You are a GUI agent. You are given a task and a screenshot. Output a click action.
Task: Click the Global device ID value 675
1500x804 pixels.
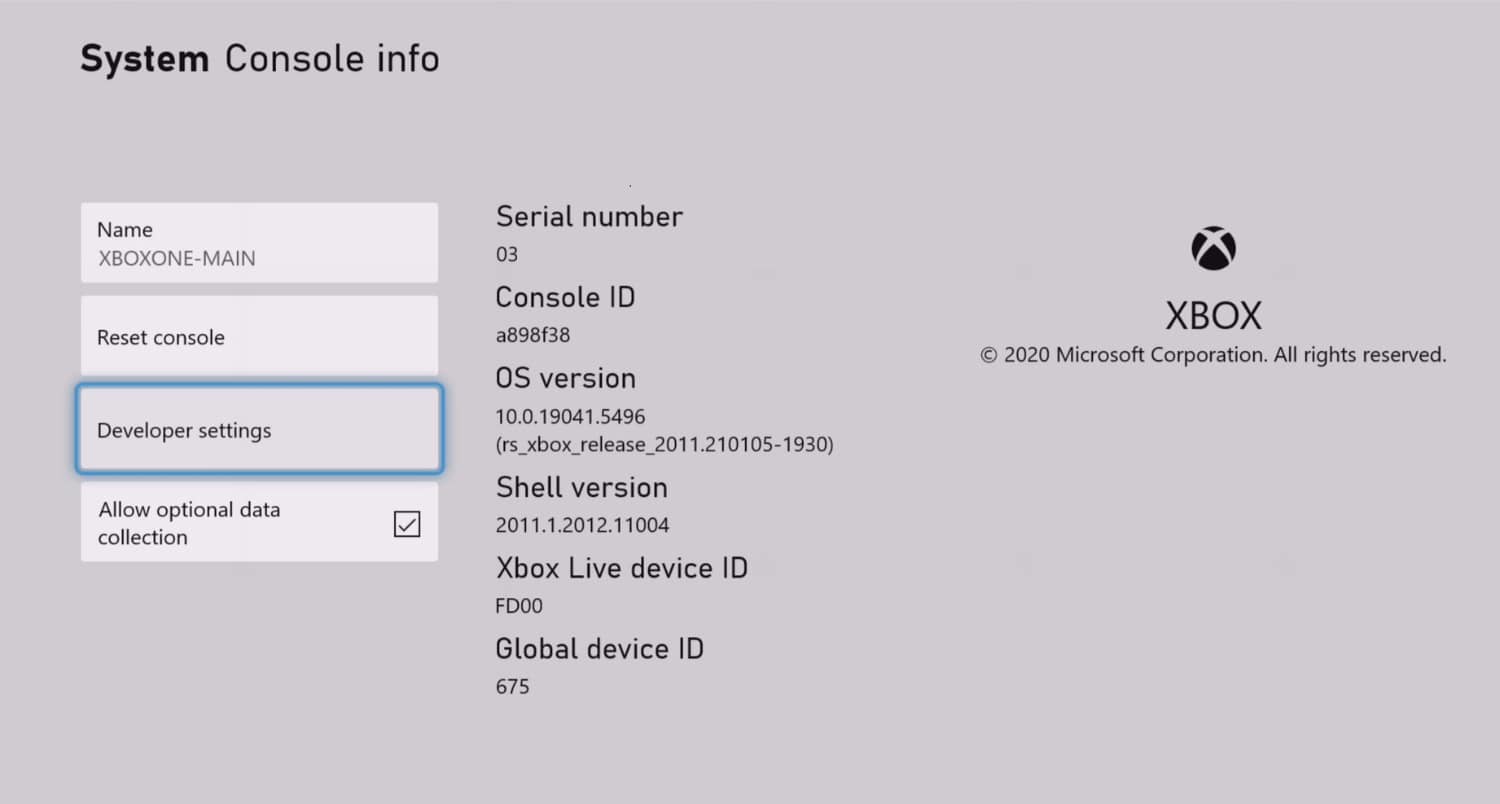[512, 687]
